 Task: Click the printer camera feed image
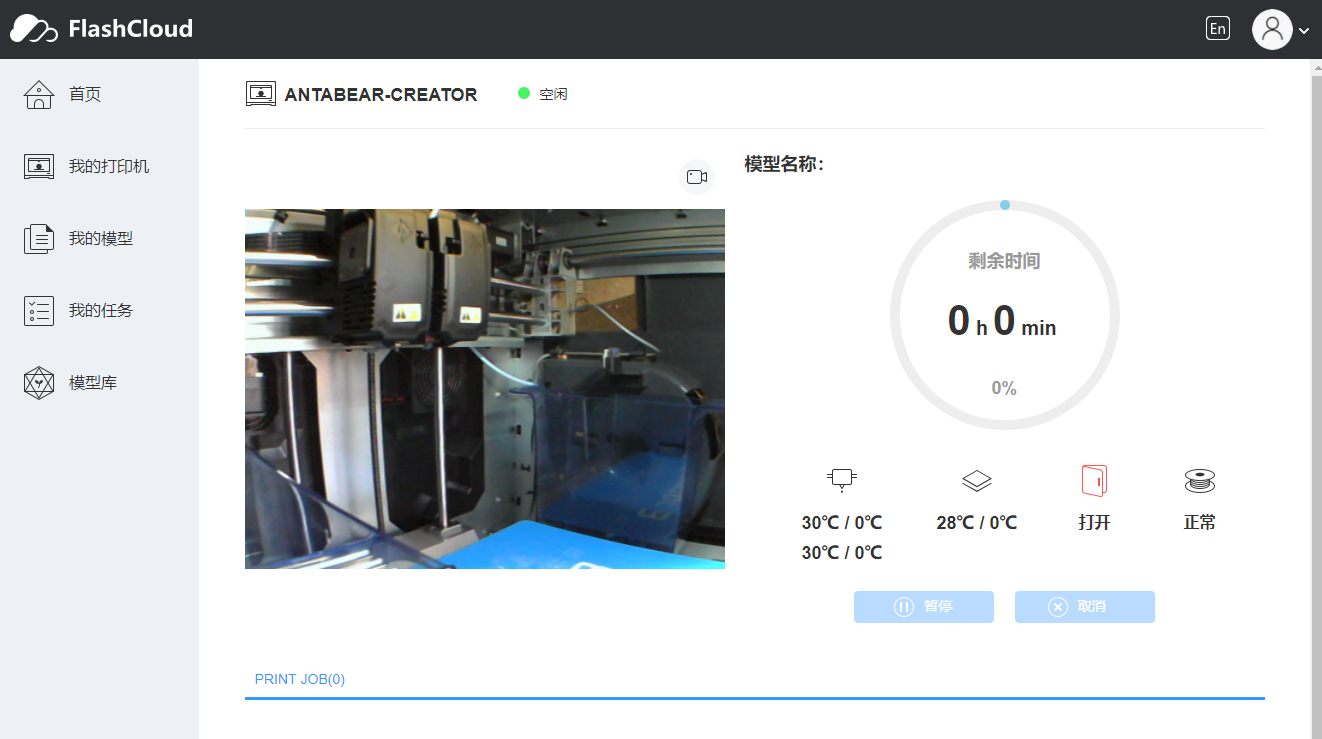coord(485,389)
